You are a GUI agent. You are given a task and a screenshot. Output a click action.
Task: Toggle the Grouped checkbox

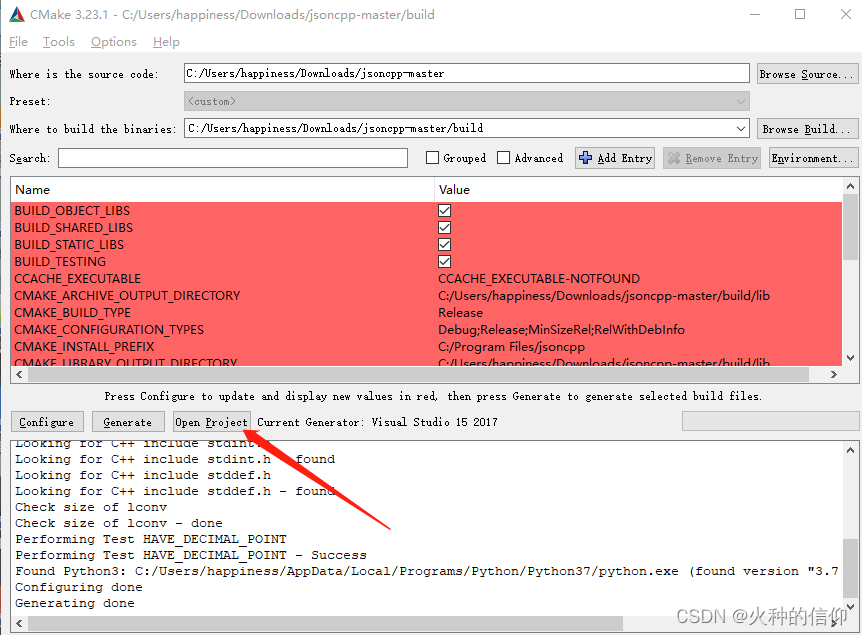click(x=433, y=158)
